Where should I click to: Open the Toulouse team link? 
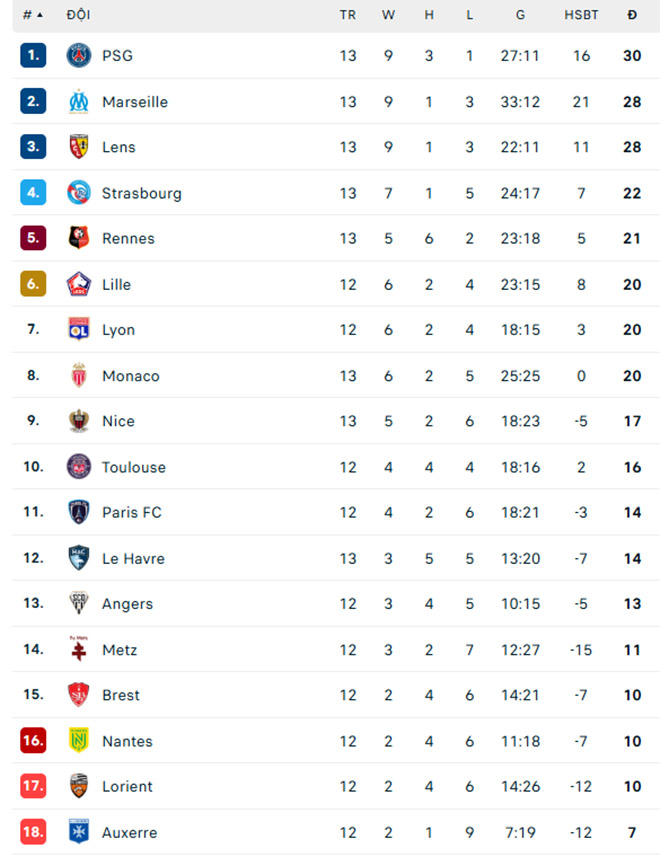[134, 467]
